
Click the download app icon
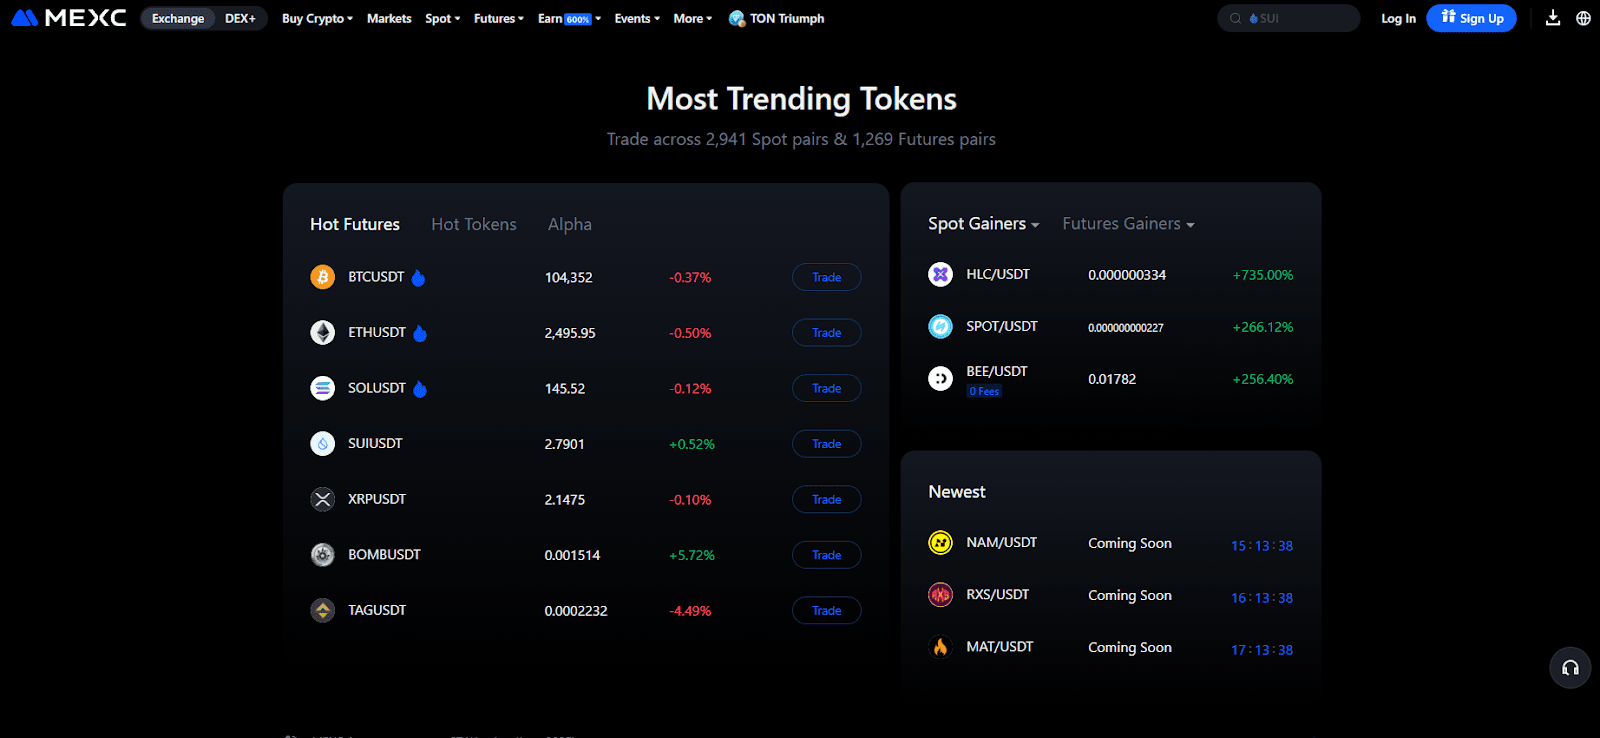click(x=1553, y=18)
